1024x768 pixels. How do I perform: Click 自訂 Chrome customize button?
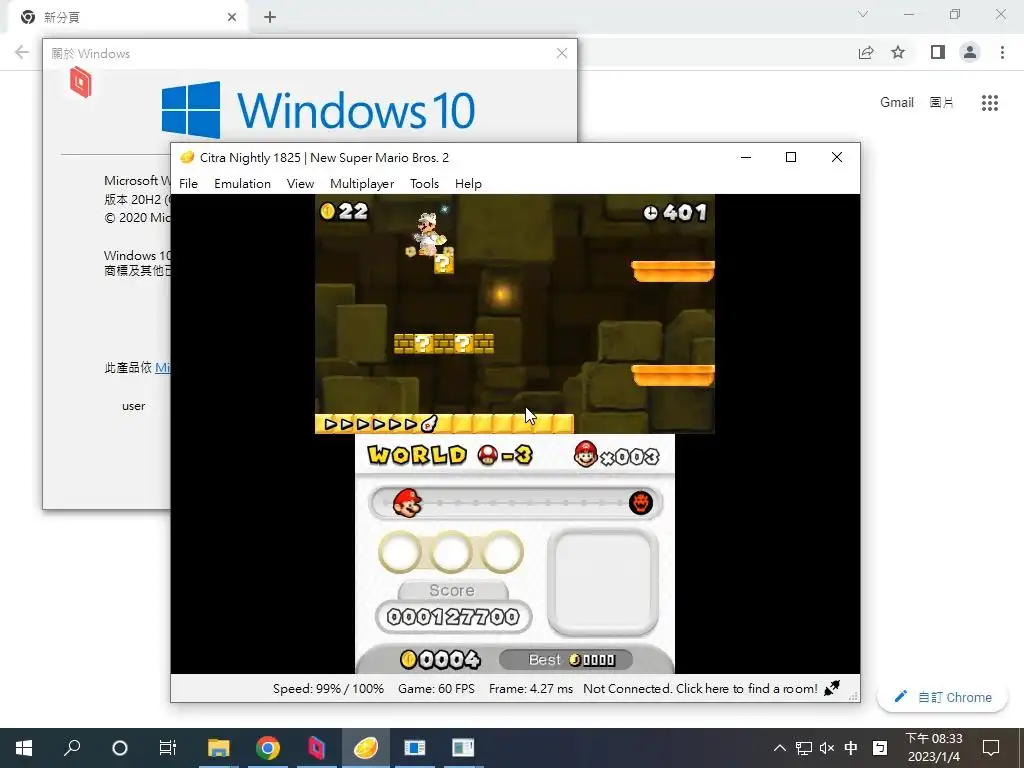944,697
